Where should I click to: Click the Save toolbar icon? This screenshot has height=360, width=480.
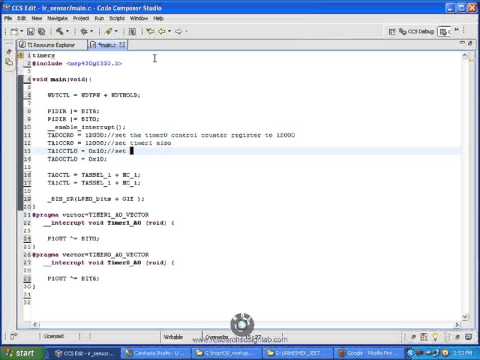[30, 32]
